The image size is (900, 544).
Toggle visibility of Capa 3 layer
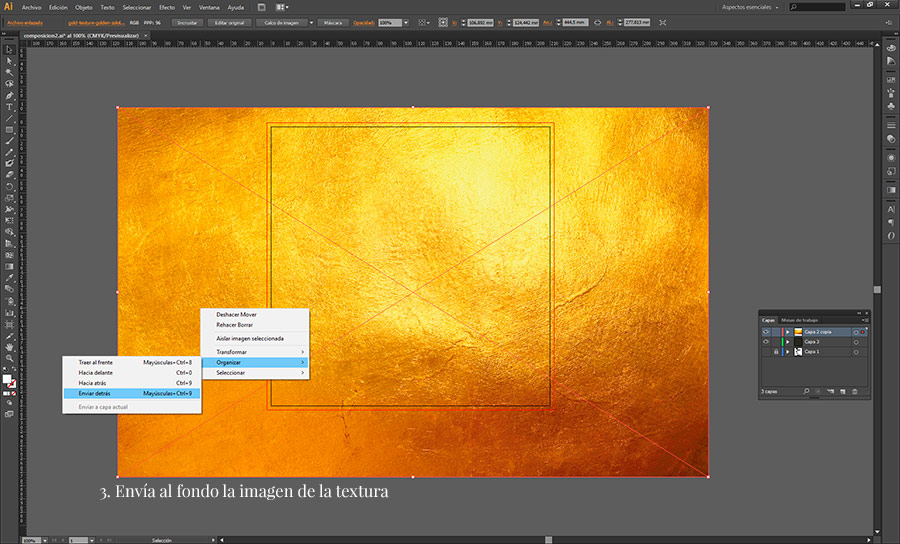tap(766, 342)
